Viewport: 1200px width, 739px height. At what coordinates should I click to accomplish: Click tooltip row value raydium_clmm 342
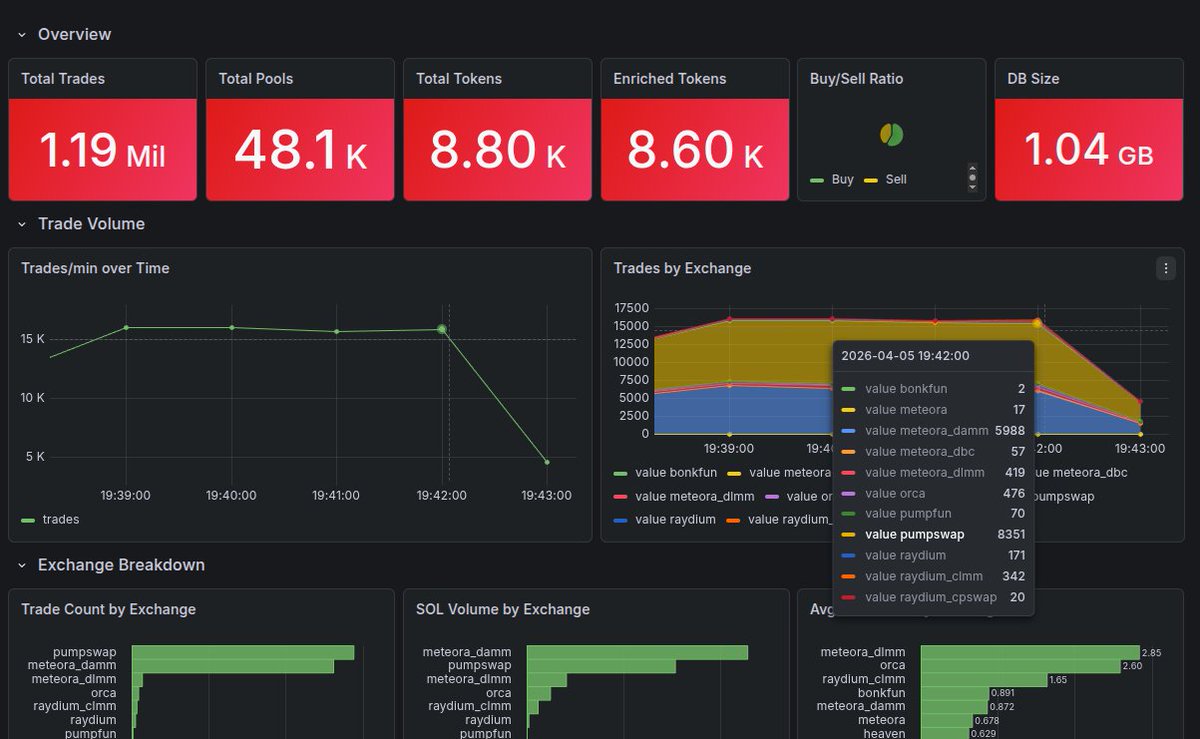[933, 576]
